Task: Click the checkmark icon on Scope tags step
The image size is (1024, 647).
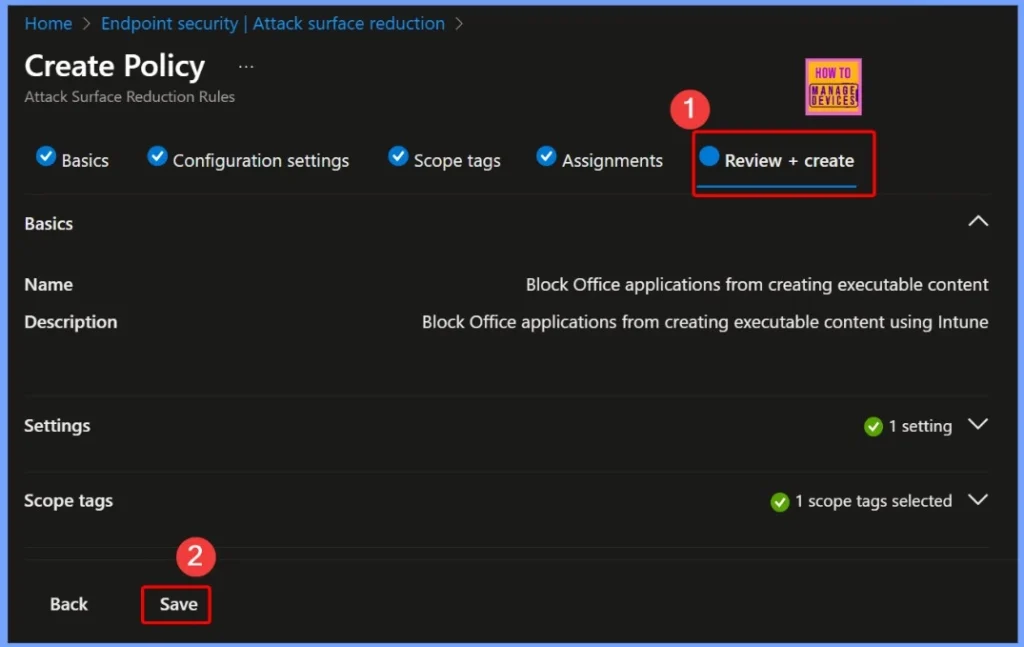Action: [x=397, y=156]
